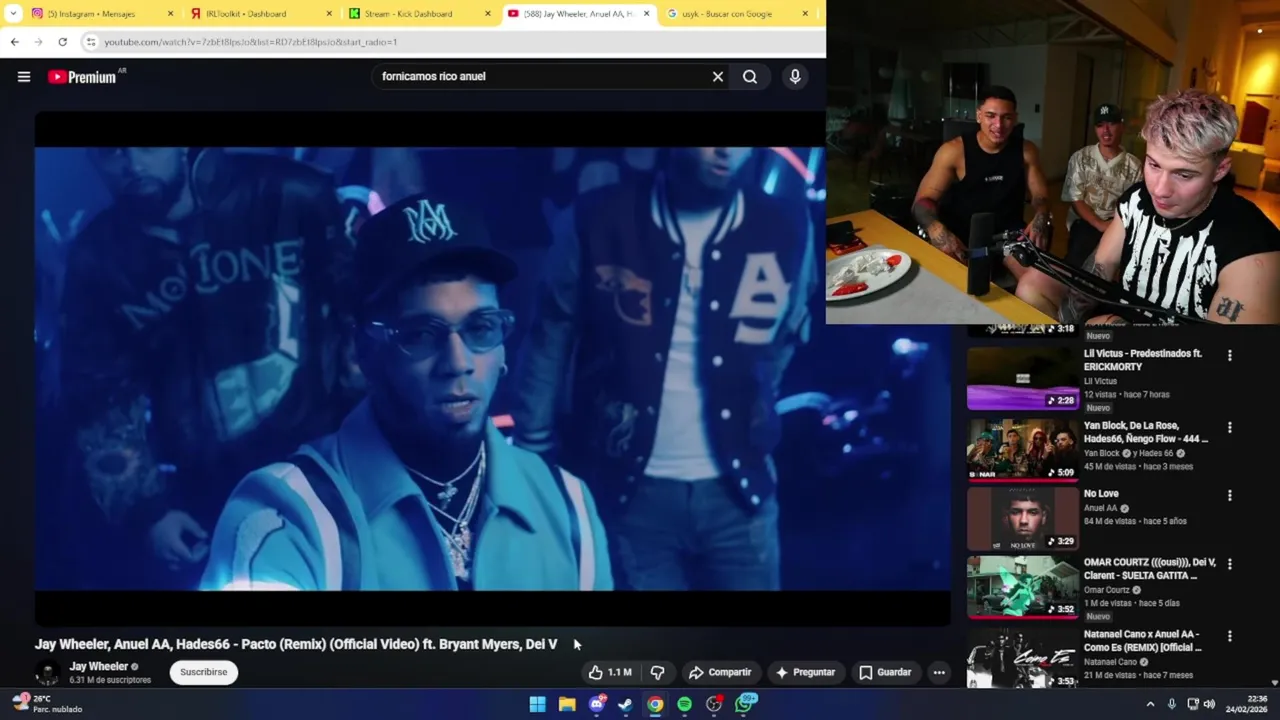Go back in browser history
The width and height of the screenshot is (1280, 720).
14,42
